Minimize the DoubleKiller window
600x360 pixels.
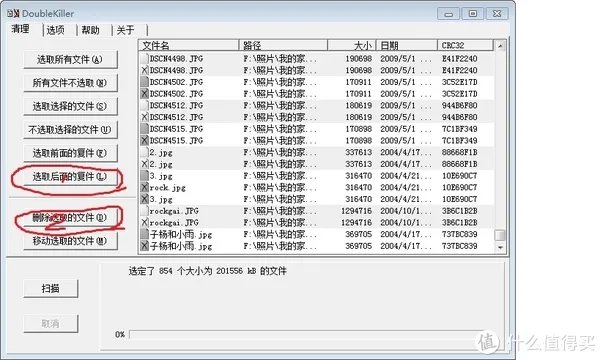tap(448, 14)
